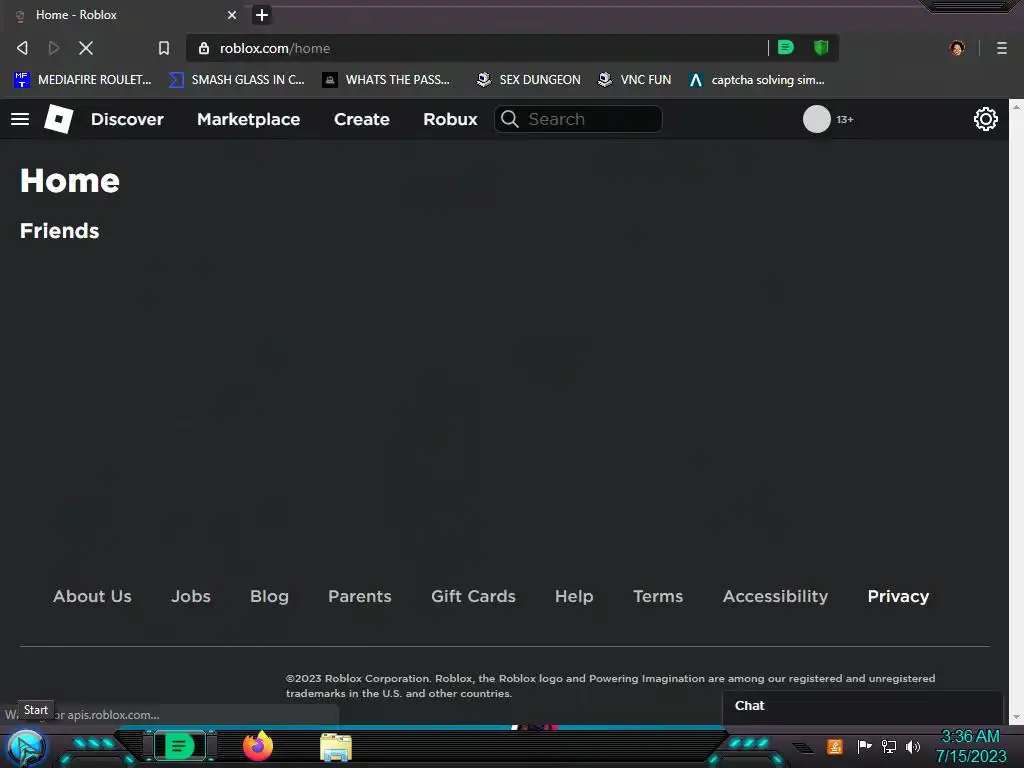Image resolution: width=1024 pixels, height=768 pixels.
Task: Open the browser main menu icon
Action: point(1002,48)
